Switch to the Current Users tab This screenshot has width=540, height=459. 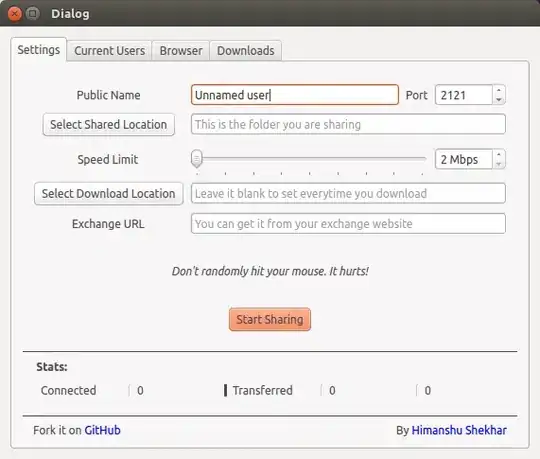(x=110, y=51)
